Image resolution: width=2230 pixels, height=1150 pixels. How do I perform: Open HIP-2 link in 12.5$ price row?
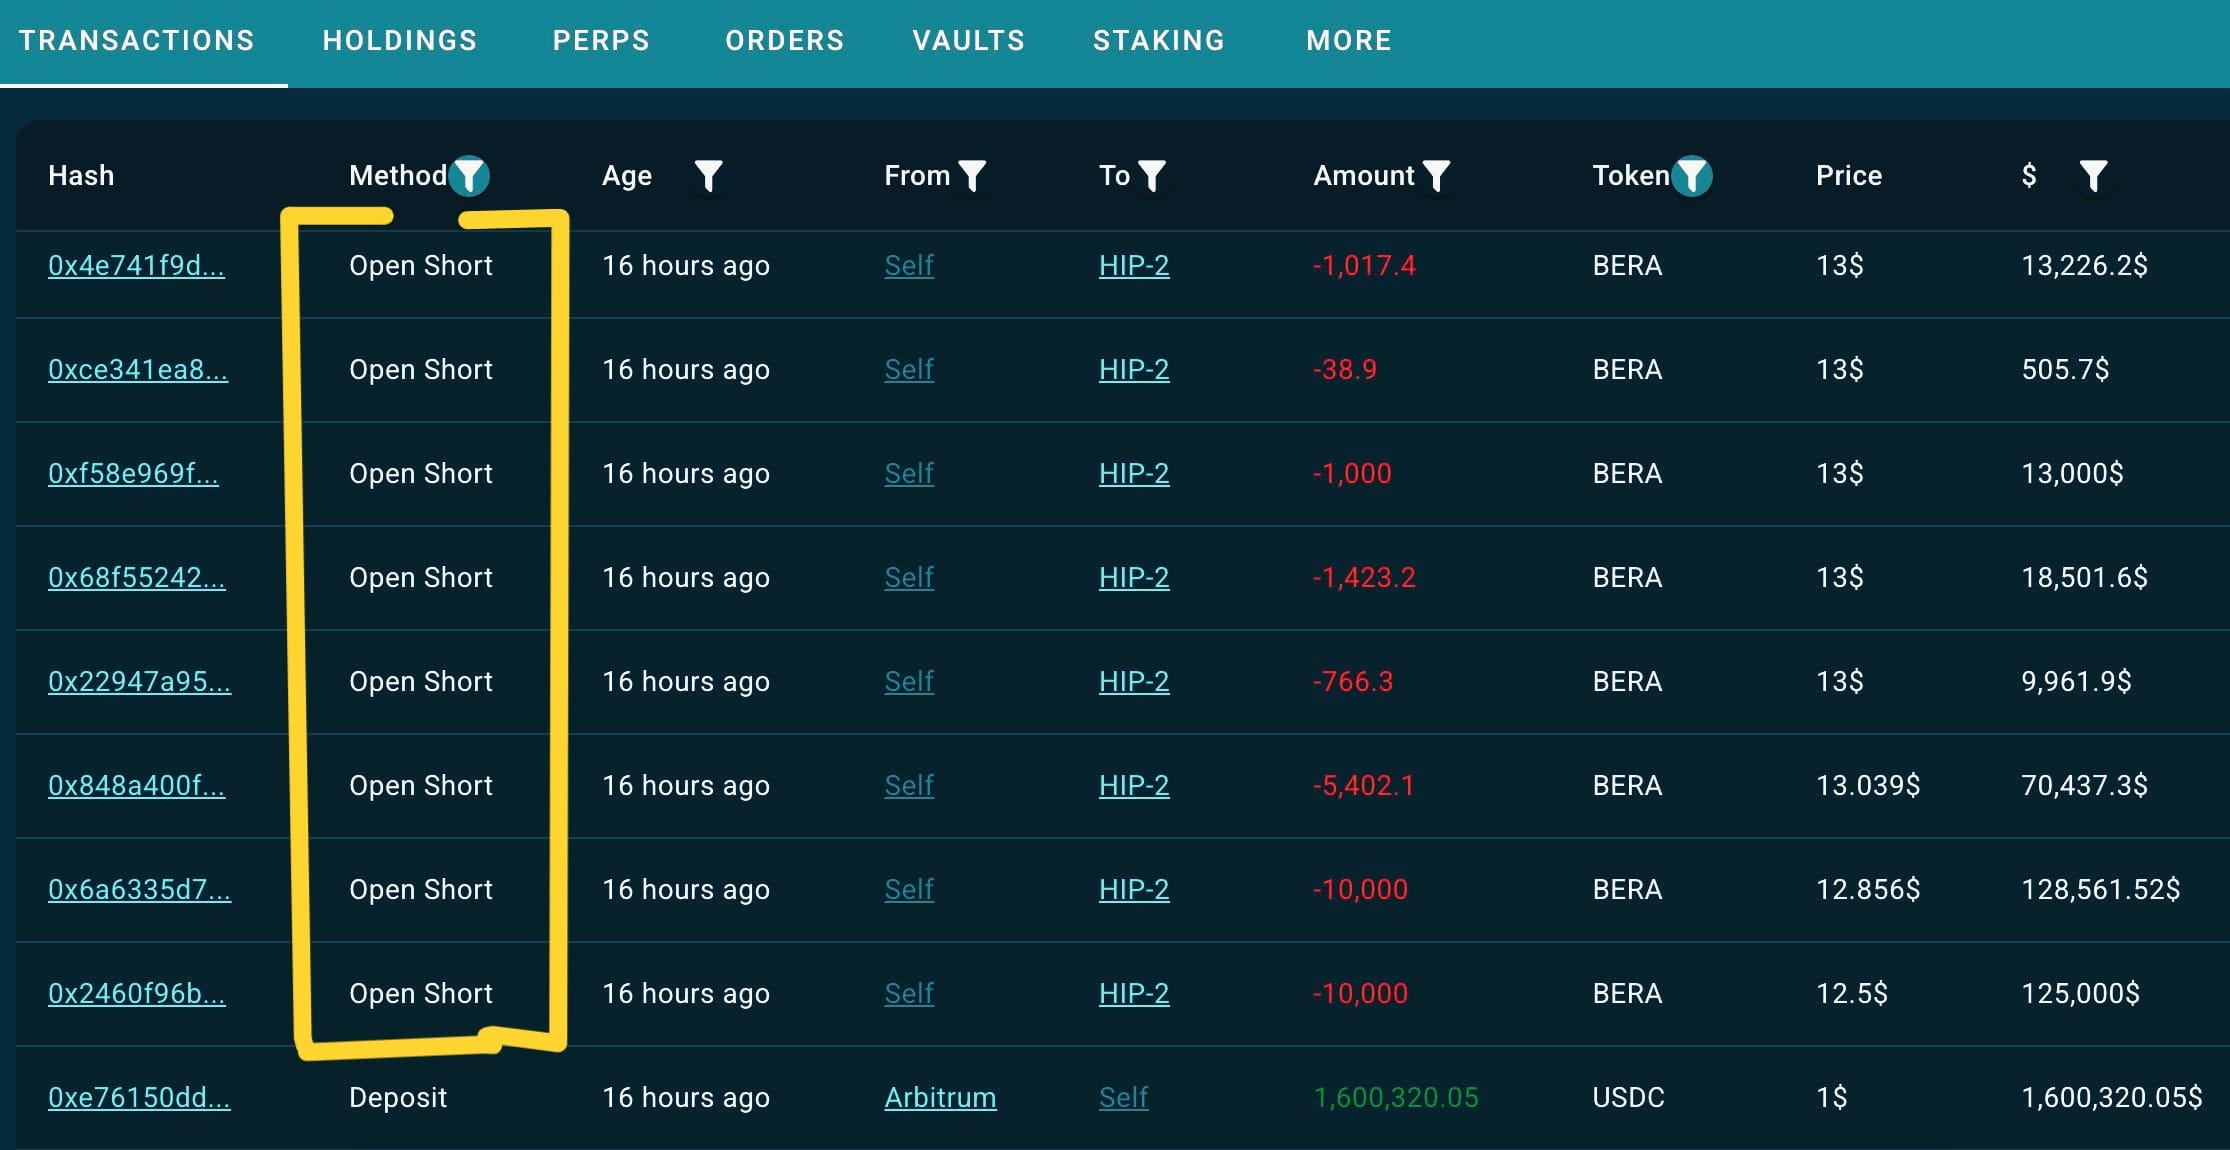pyautogui.click(x=1135, y=994)
